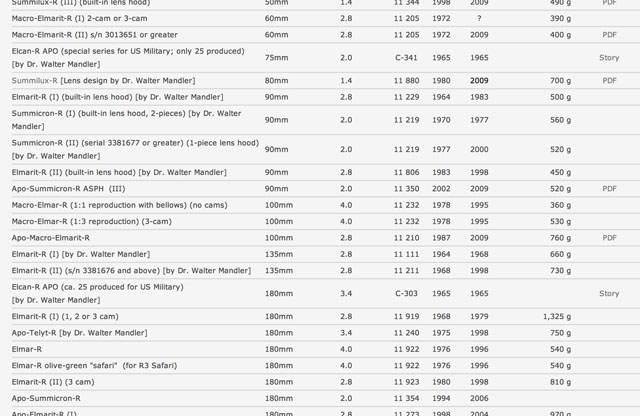Viewport: 640px width, 416px height.
Task: Click order number '11 210' cell
Action: [406, 238]
